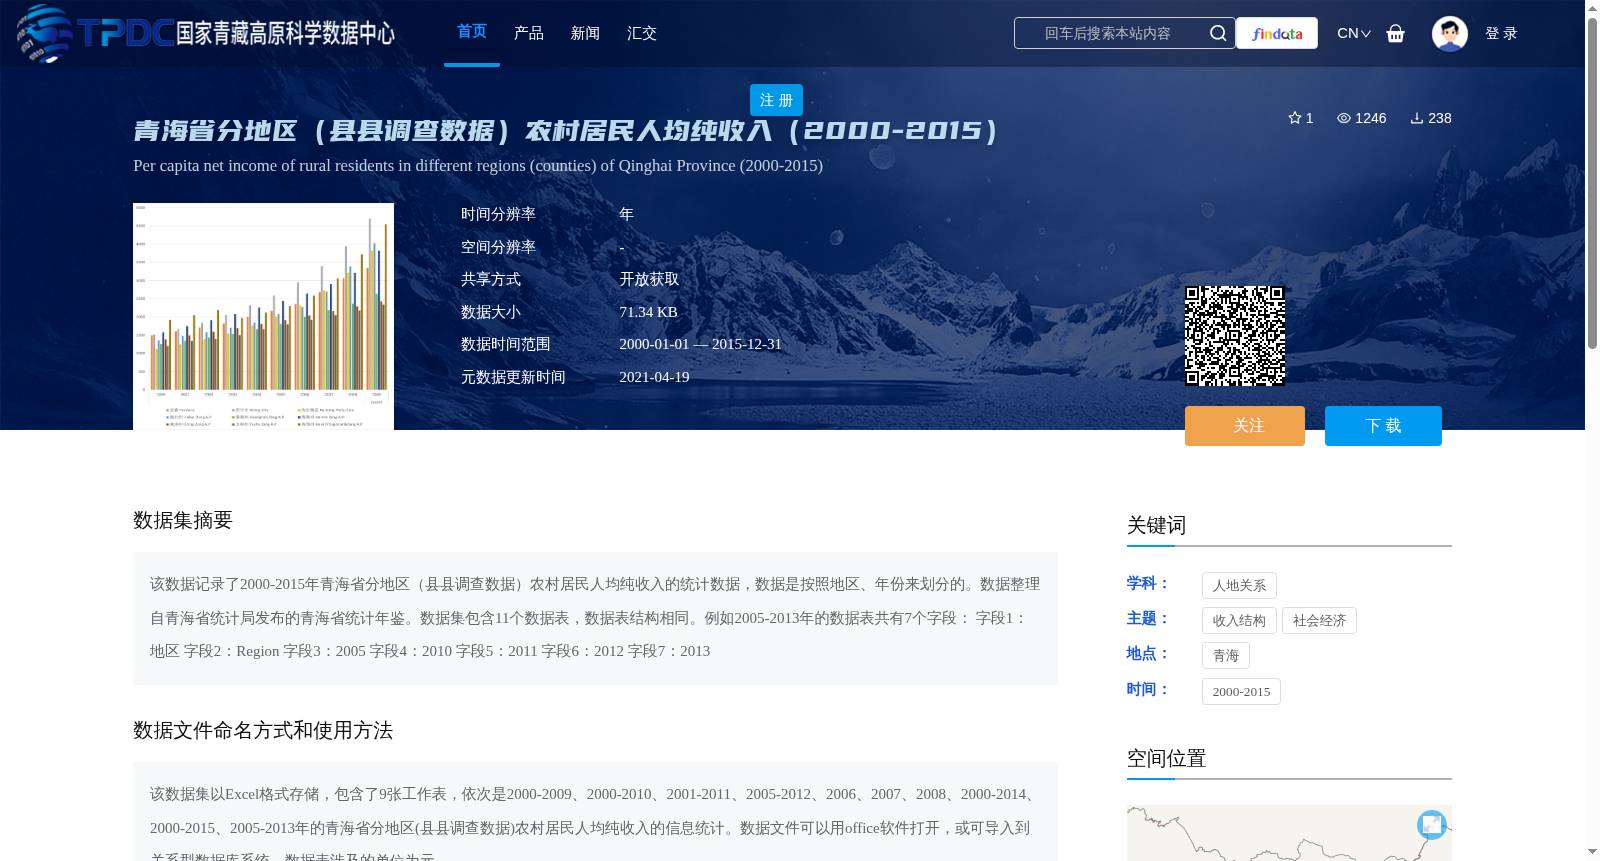Click the 空间位置 section heading
Screen dimensions: 1600x861
tap(1166, 758)
